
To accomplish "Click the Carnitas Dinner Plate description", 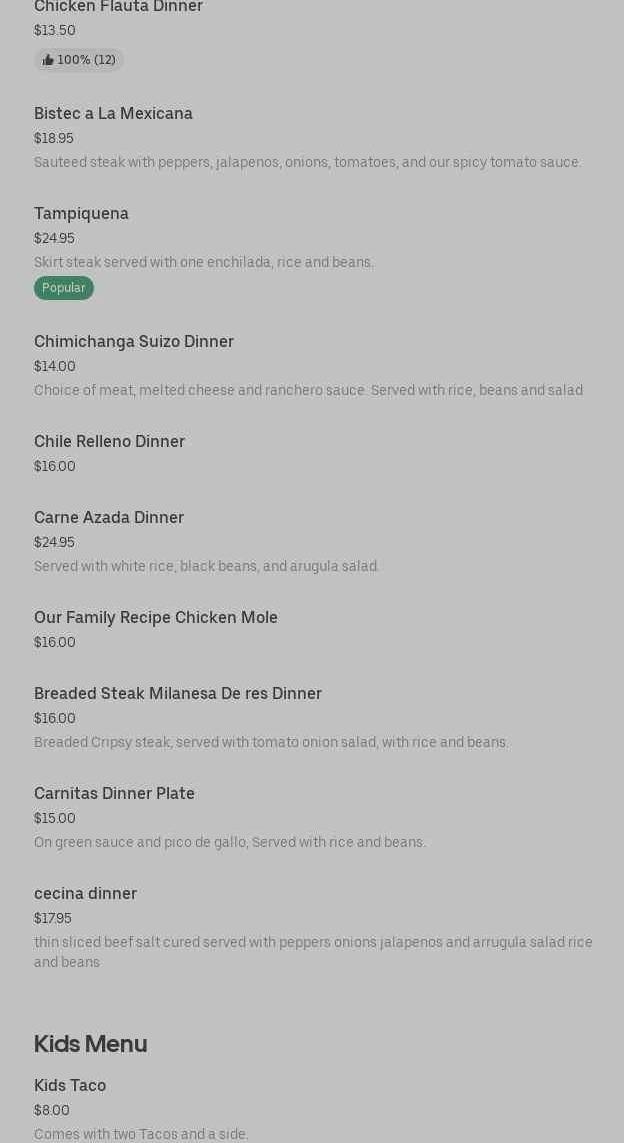I will [230, 842].
